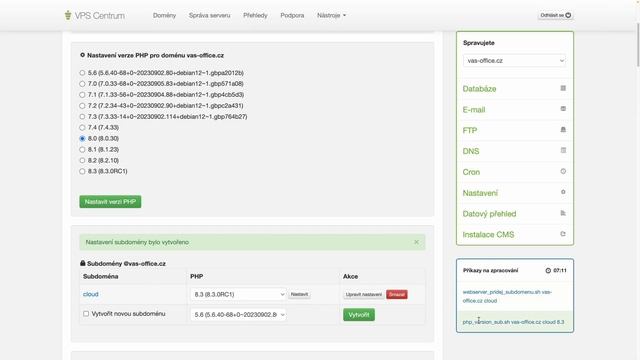Image resolution: width=640 pixels, height=360 pixels.
Task: Click the gear icon beside PHP version heading
Action: [x=82, y=55]
